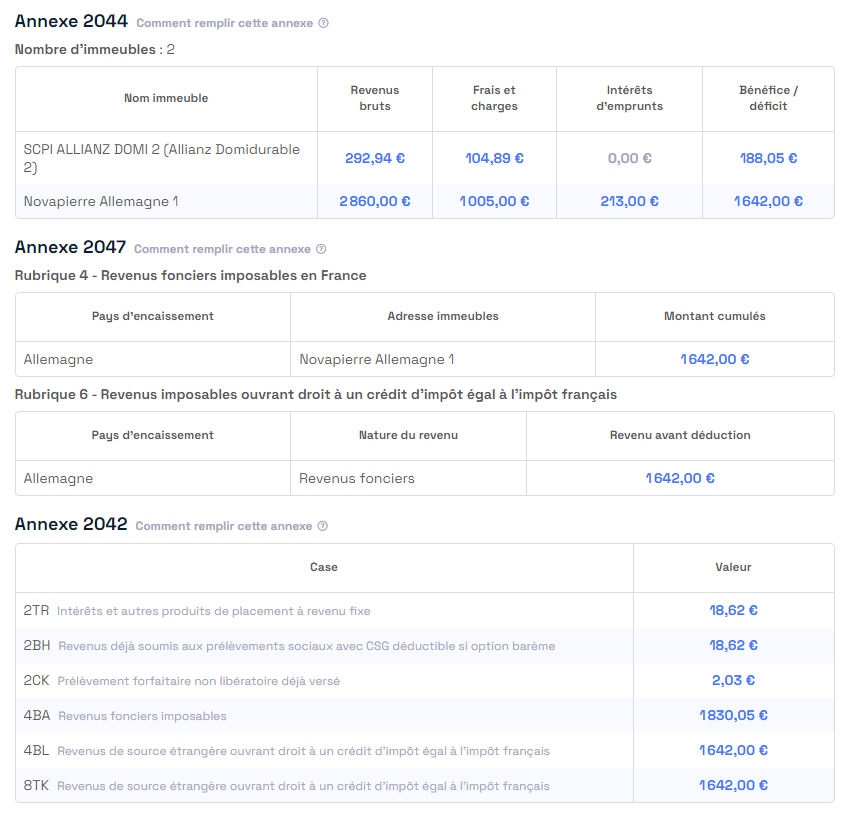Open 'Comment remplir cette annexe' for Annexe 2047
This screenshot has height=815, width=847.
coord(222,249)
